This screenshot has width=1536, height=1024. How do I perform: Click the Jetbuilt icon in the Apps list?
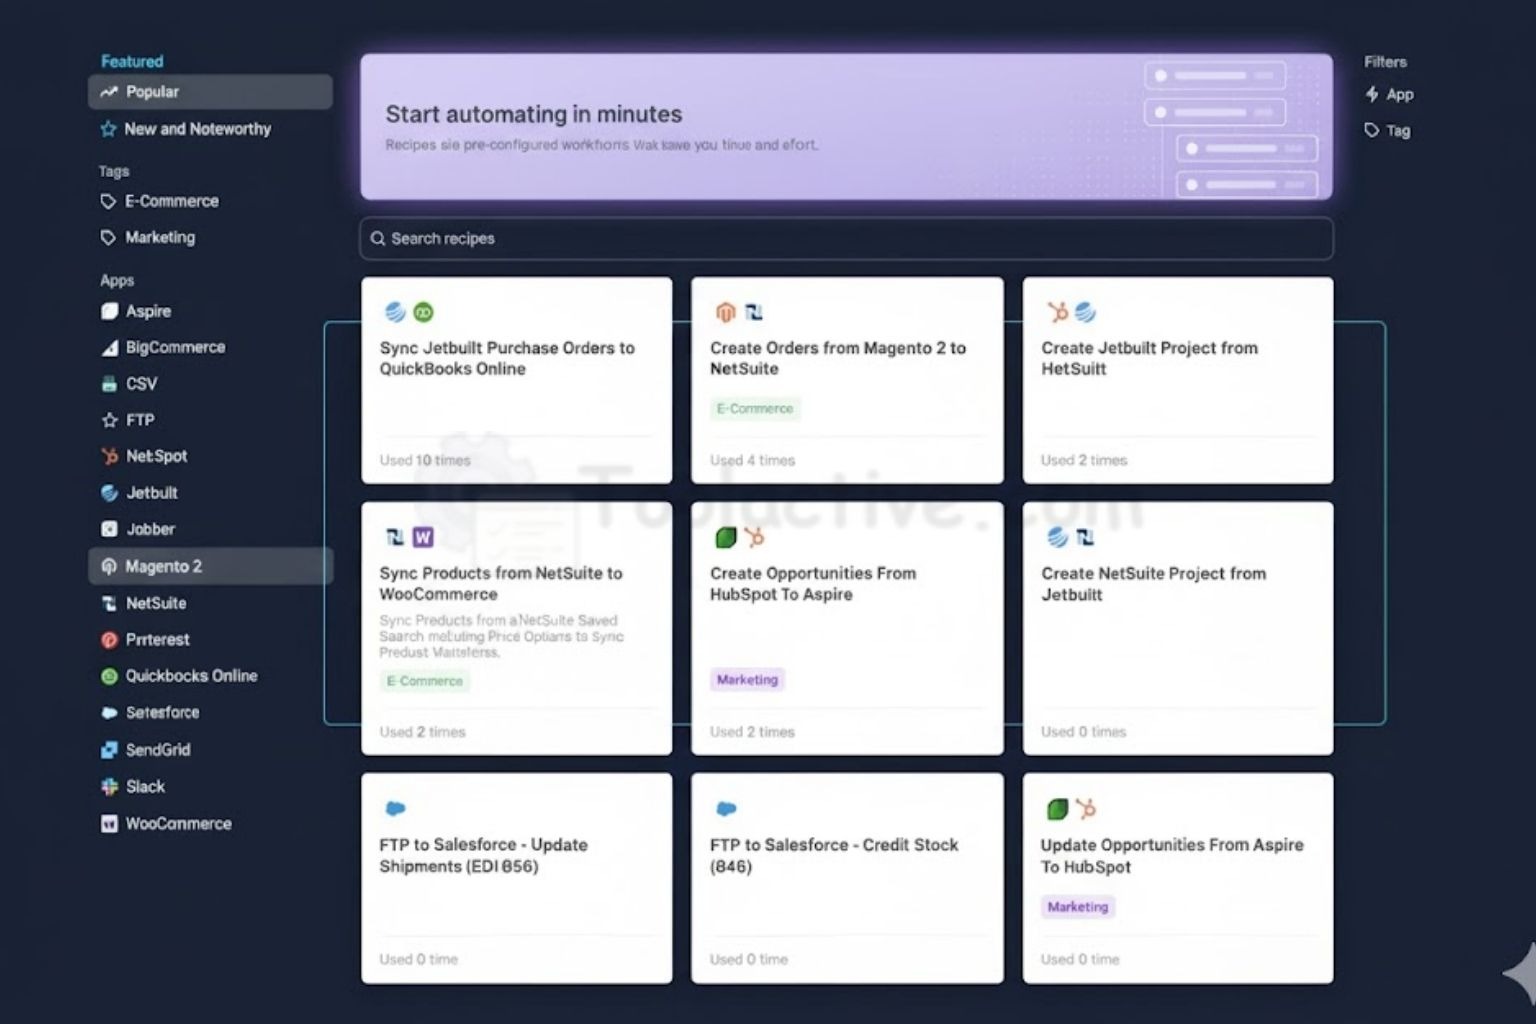tap(110, 493)
